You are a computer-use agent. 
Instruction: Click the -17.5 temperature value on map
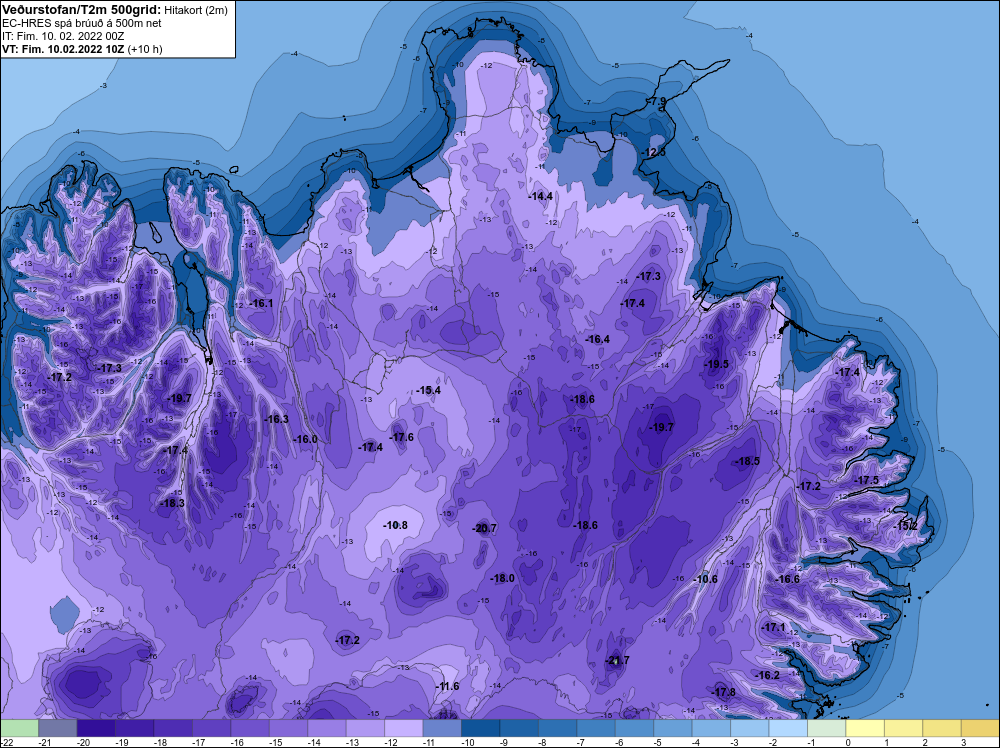[x=866, y=480]
